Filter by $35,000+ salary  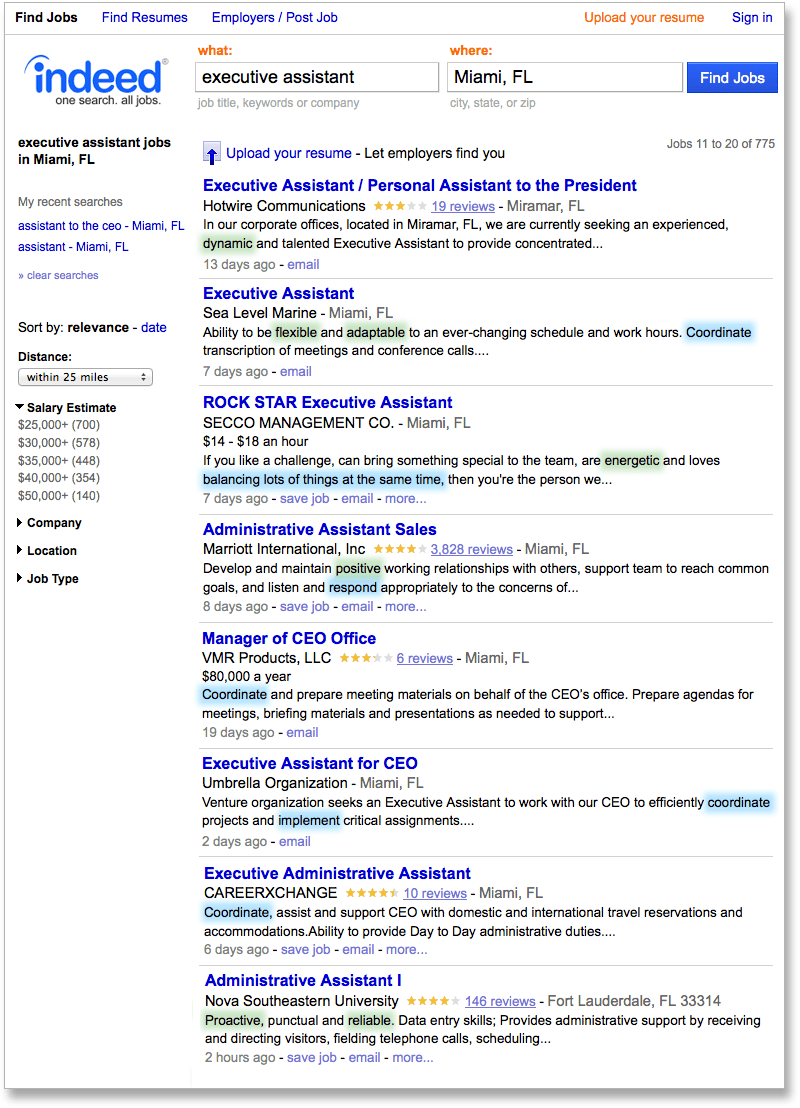tap(59, 461)
